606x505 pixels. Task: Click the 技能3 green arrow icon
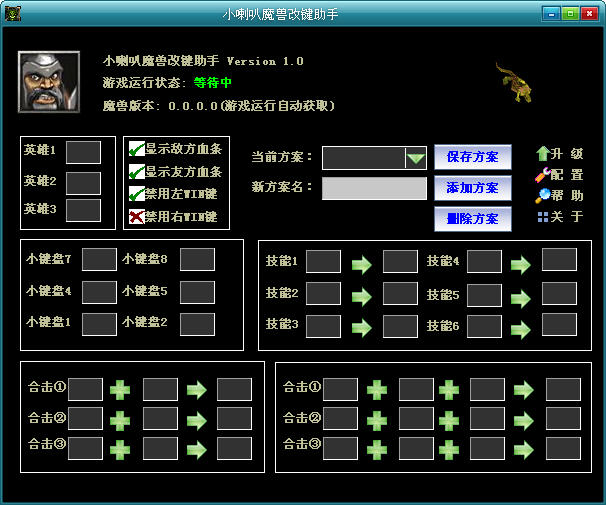[x=362, y=328]
